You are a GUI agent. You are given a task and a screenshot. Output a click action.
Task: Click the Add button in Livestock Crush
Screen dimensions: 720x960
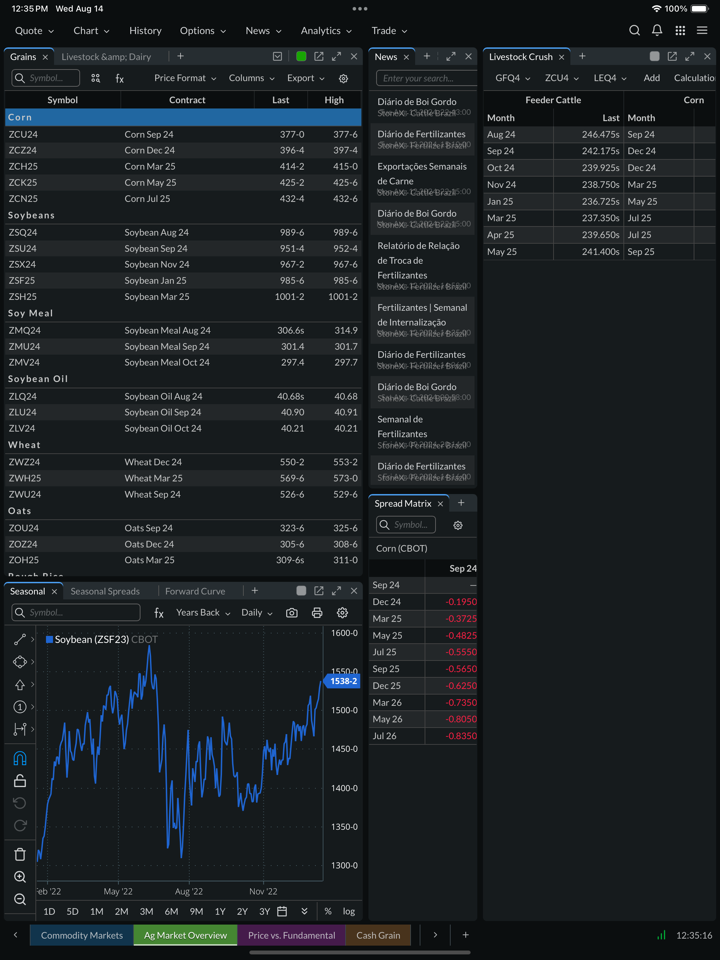[651, 78]
